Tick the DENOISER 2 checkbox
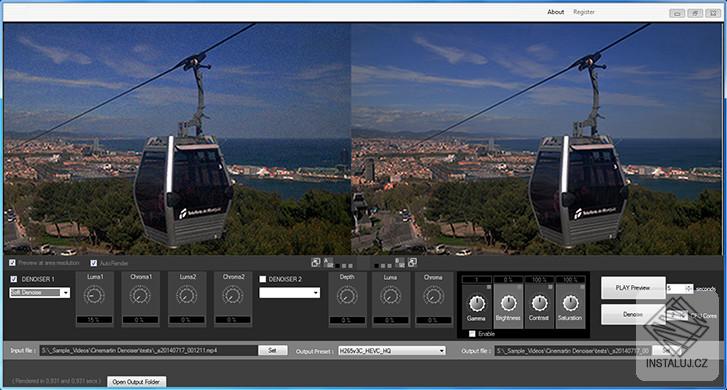727x390 pixels. click(x=263, y=279)
